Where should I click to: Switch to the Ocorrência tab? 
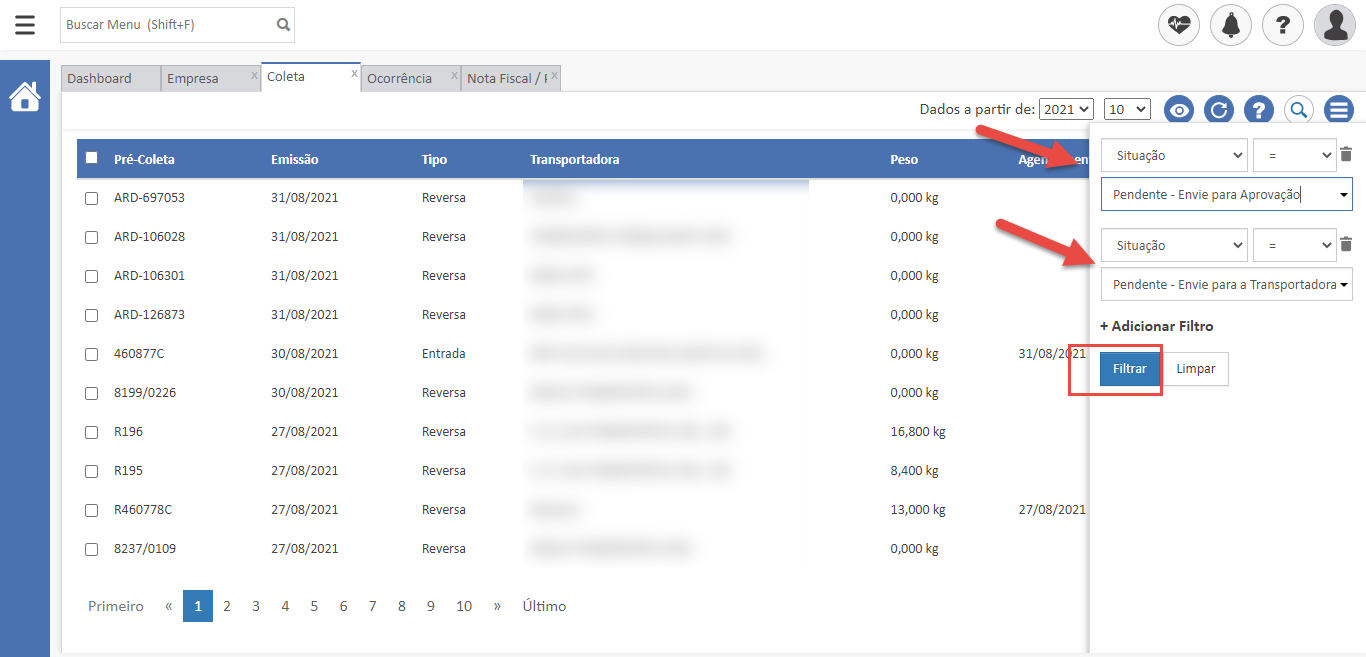(400, 78)
